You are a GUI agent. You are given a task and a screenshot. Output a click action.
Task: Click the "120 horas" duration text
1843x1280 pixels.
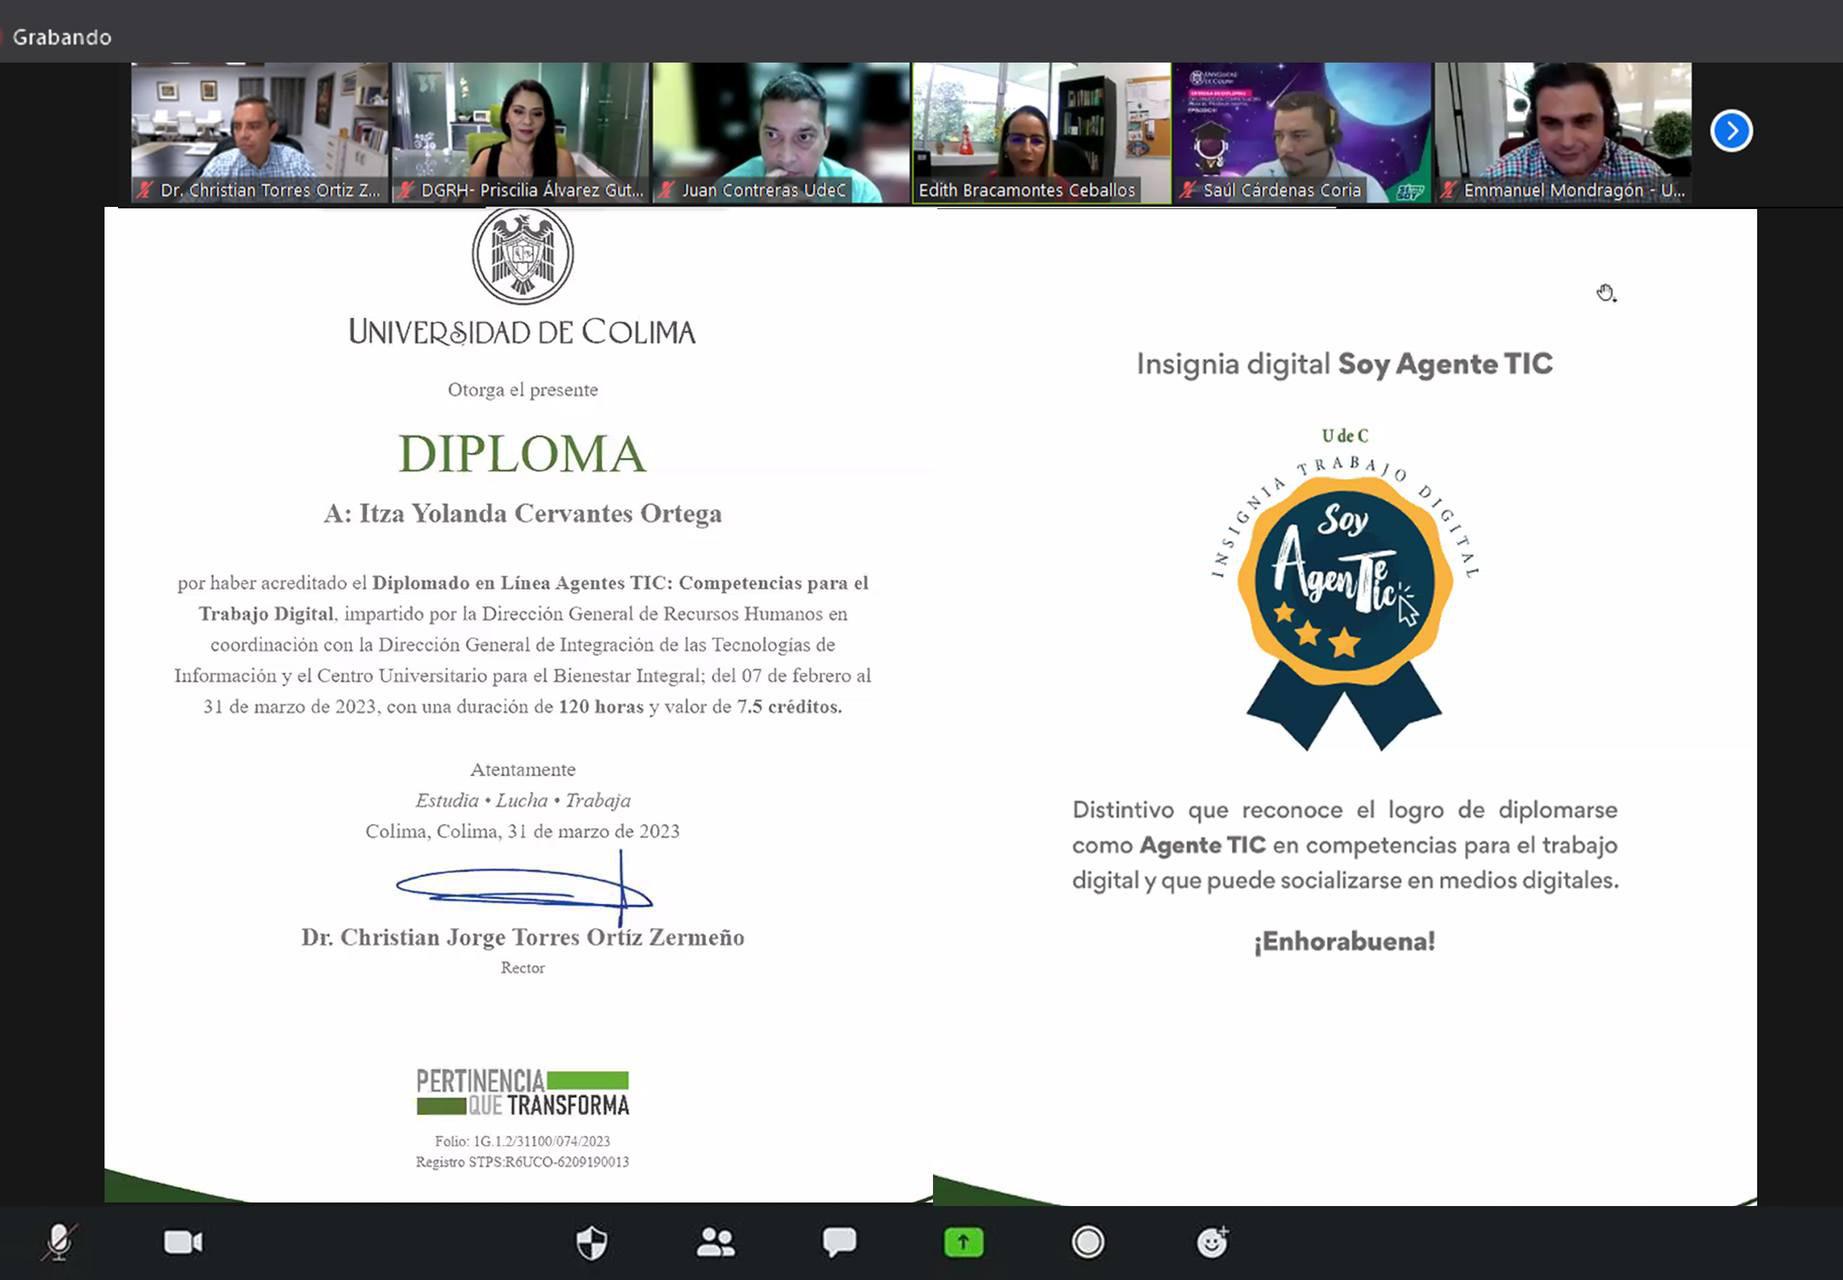pos(601,707)
